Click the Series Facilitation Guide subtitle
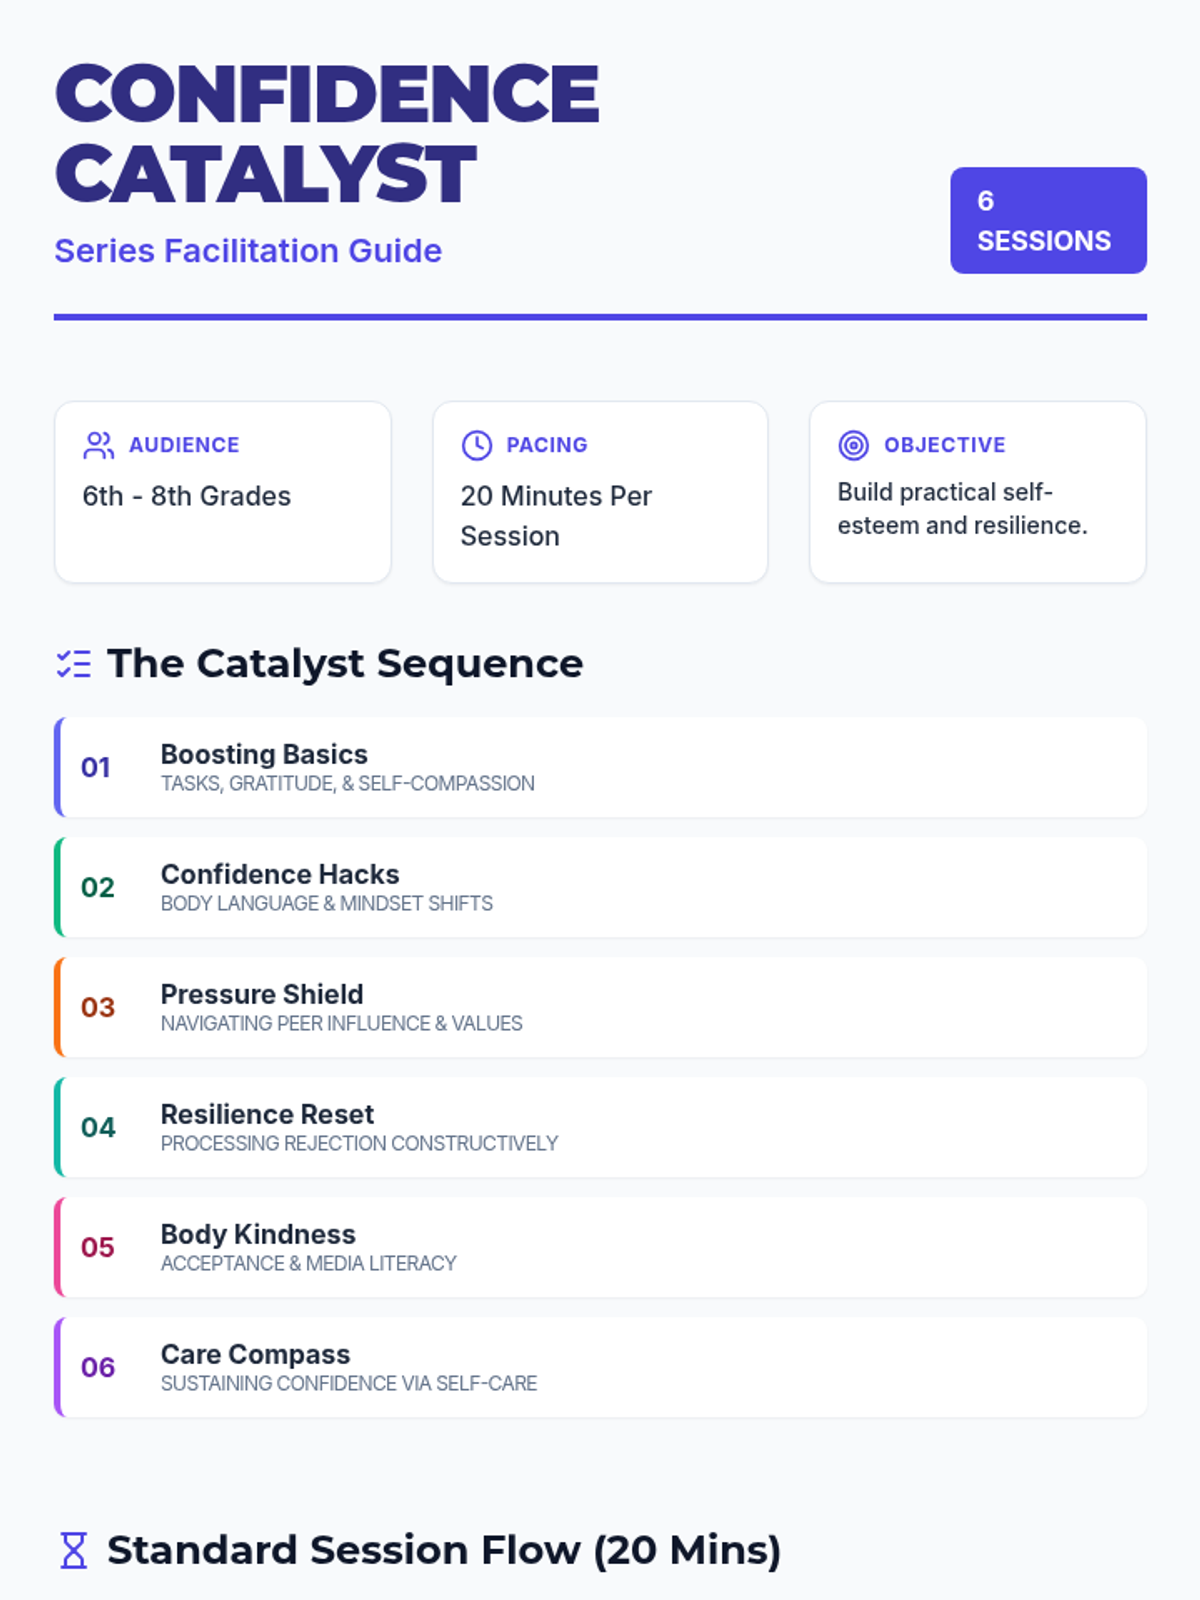 coord(248,251)
